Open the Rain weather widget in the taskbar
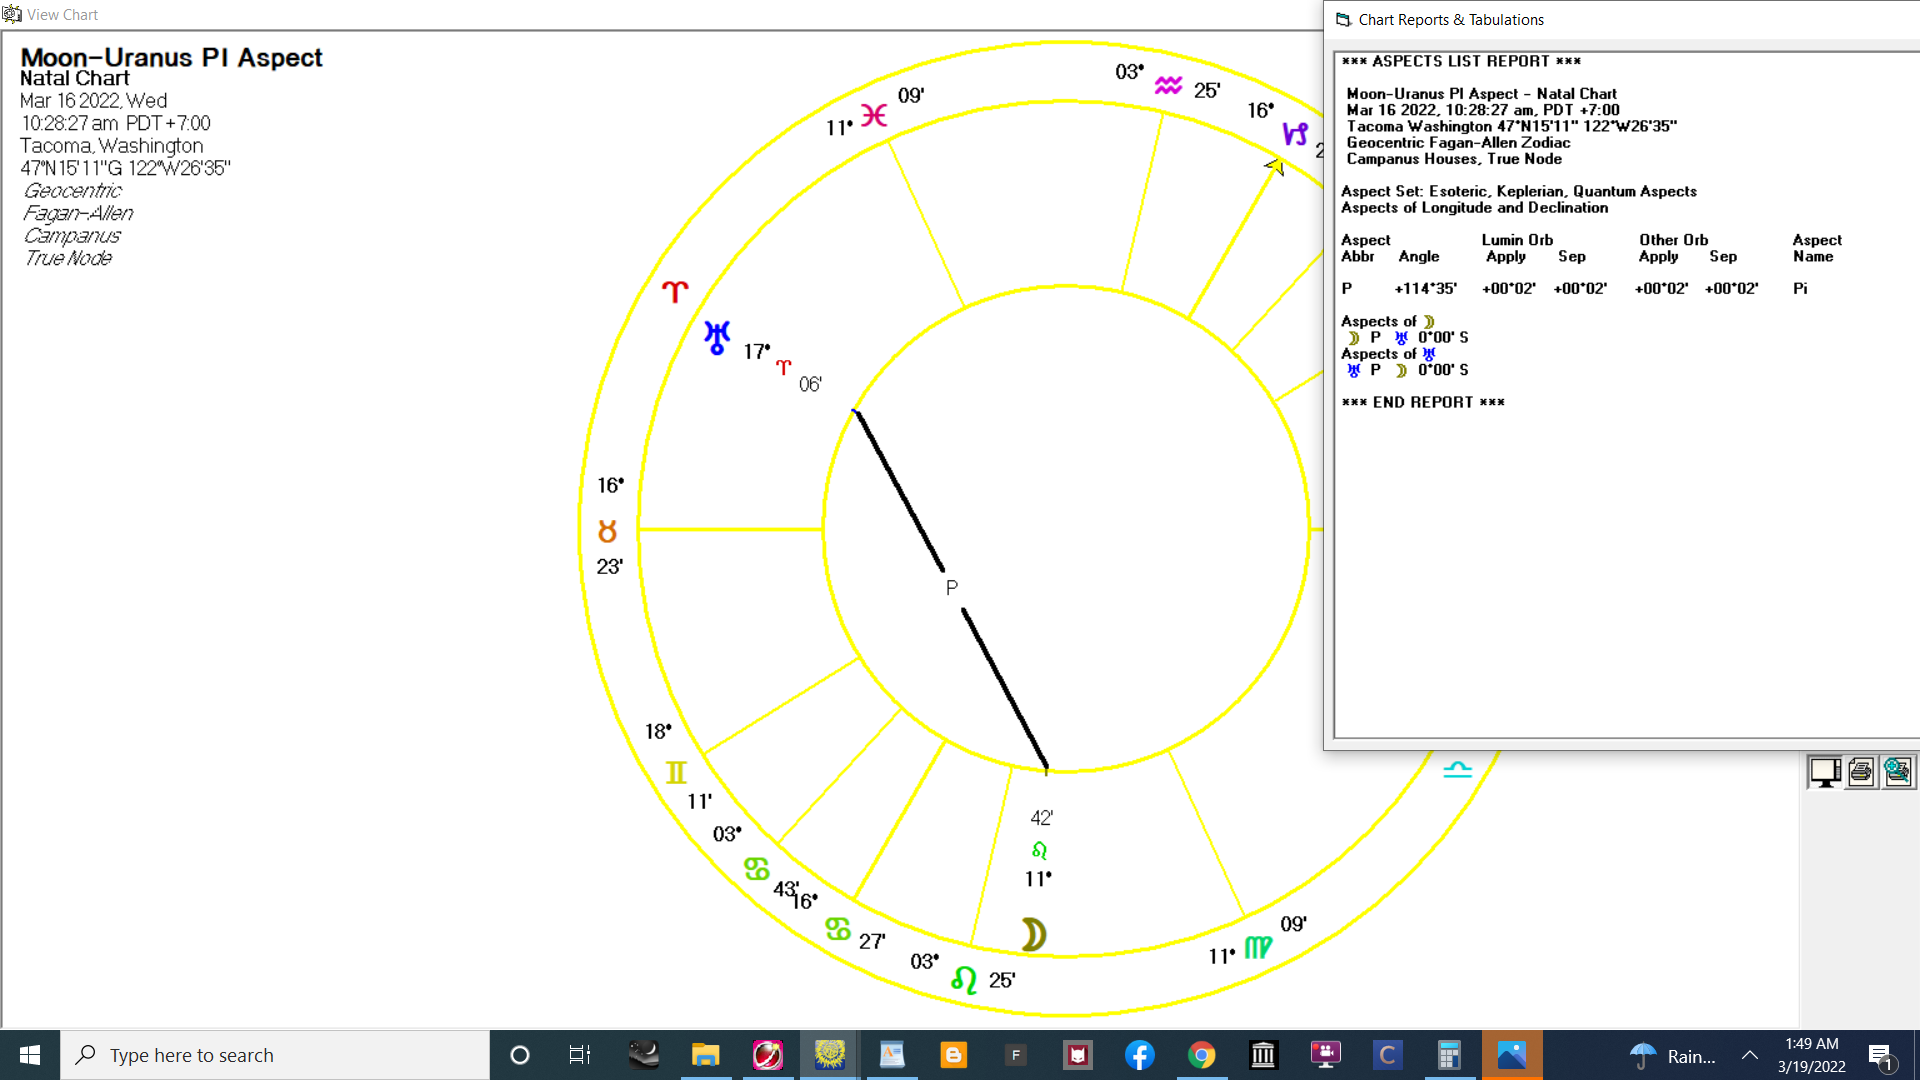This screenshot has height=1080, width=1920. pos(1670,1055)
